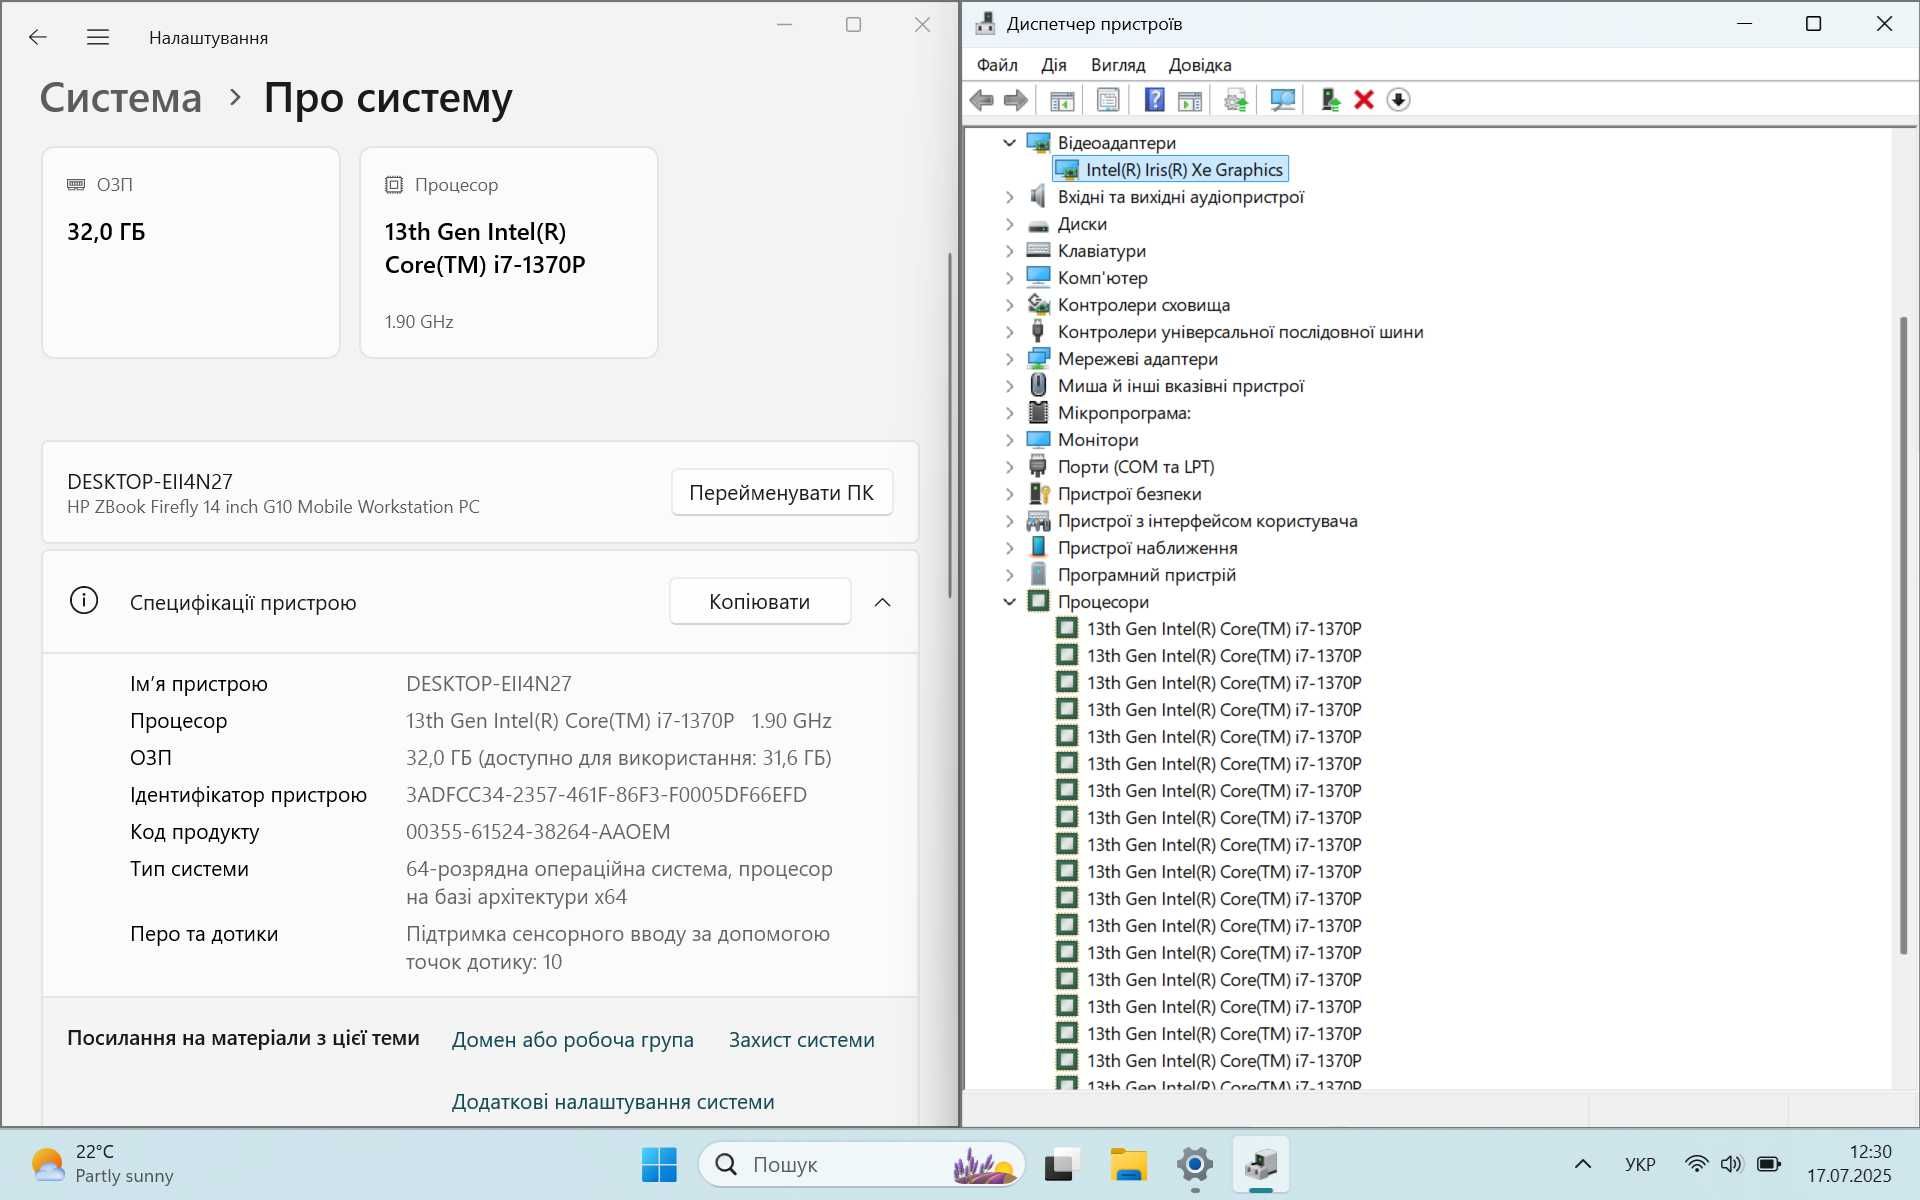Collapse the Специфікації пристрою section chevron

pyautogui.click(x=882, y=602)
